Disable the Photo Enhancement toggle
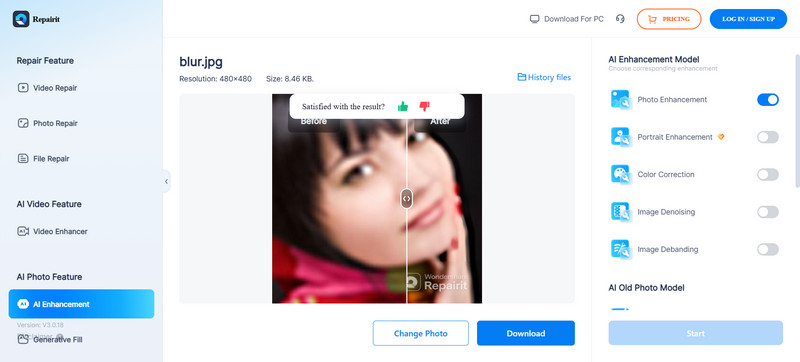This screenshot has height=362, width=800. [x=767, y=99]
